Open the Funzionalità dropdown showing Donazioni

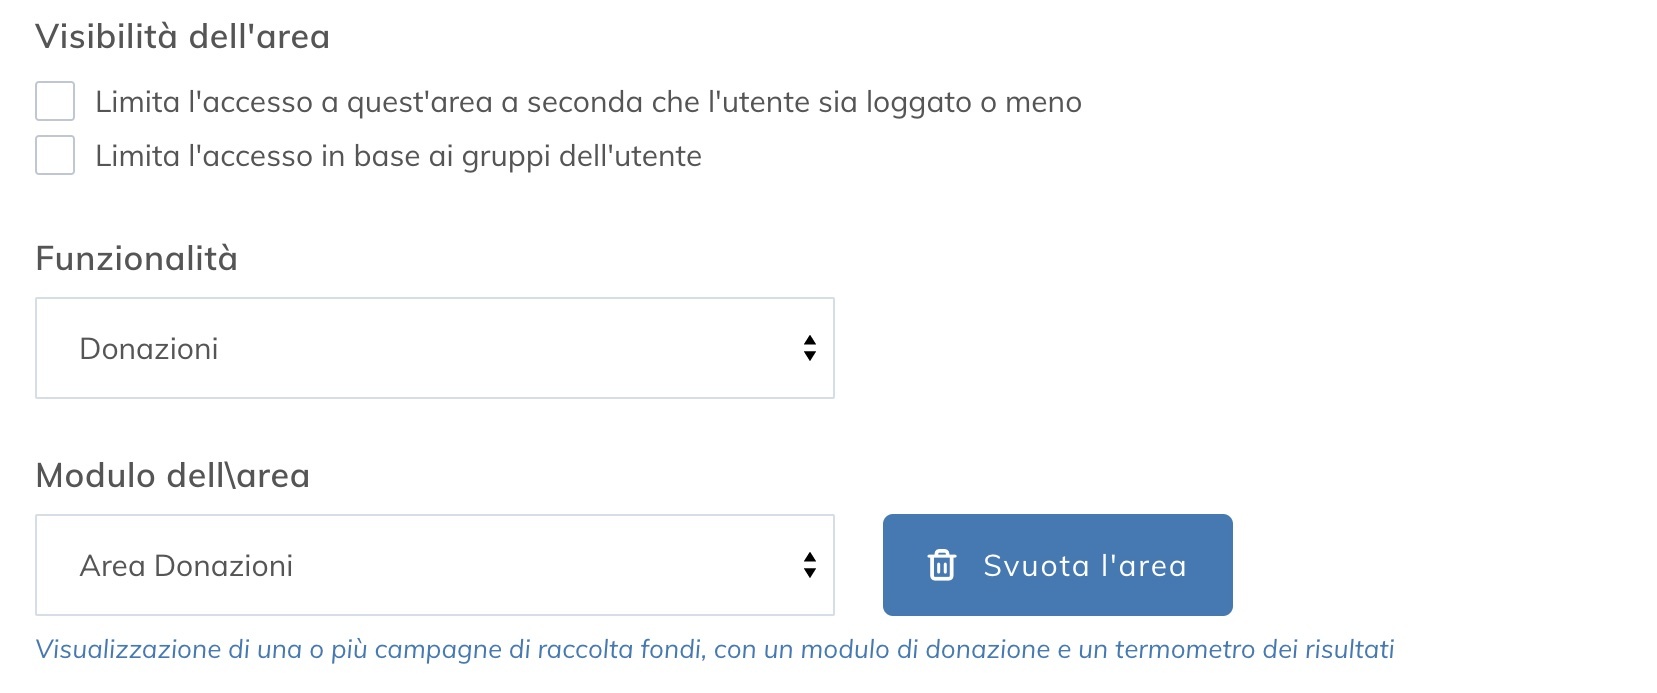(x=435, y=347)
